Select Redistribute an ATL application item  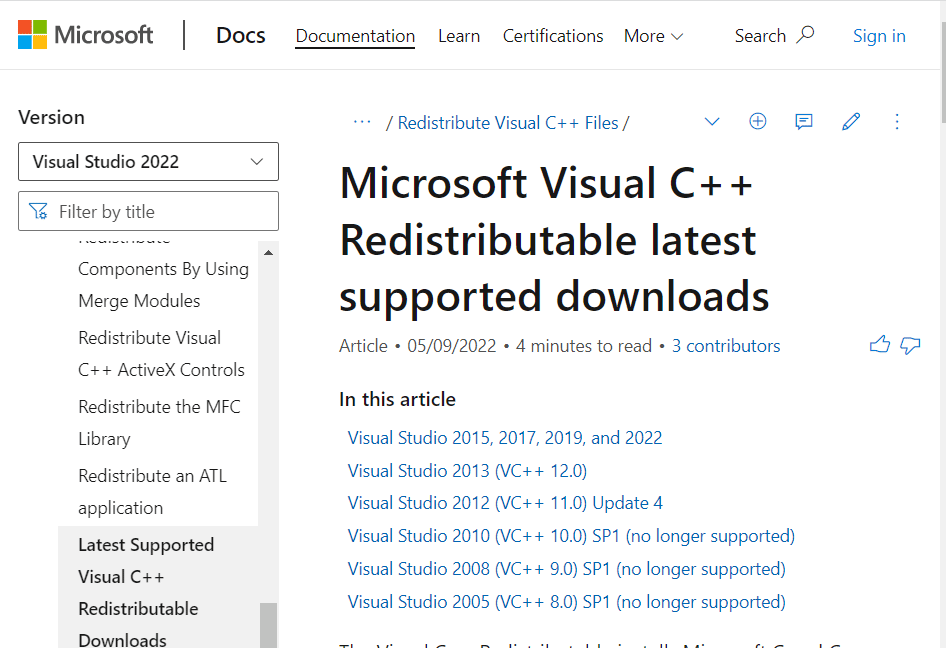(x=153, y=492)
